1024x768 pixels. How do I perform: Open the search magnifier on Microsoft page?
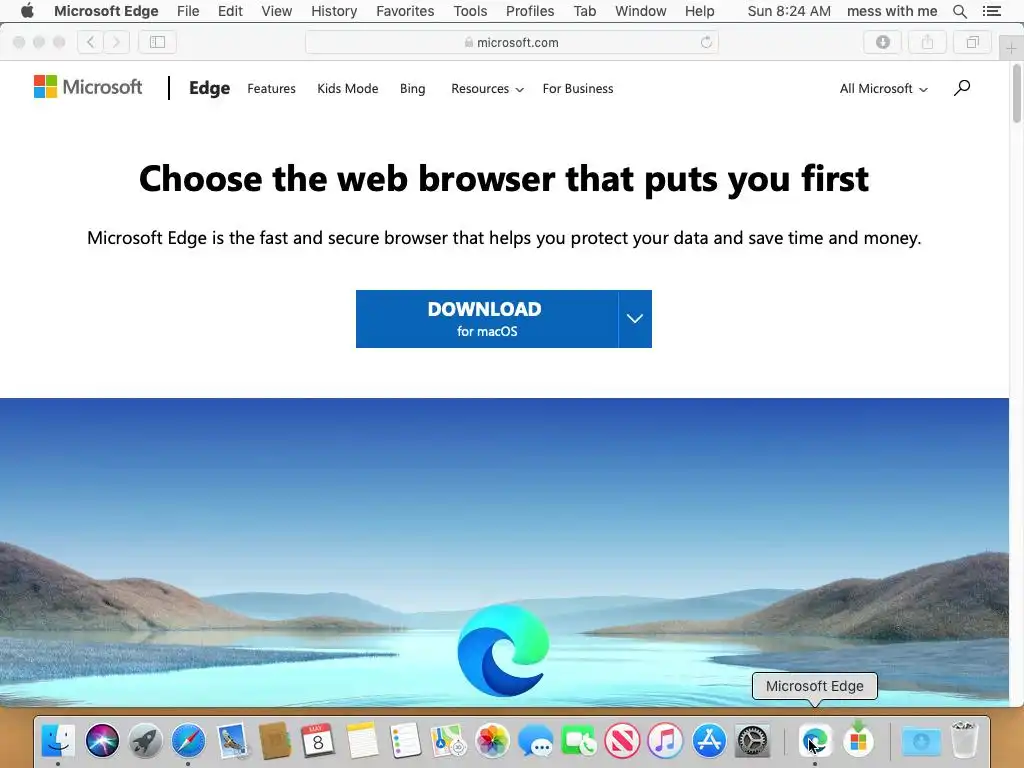point(961,88)
